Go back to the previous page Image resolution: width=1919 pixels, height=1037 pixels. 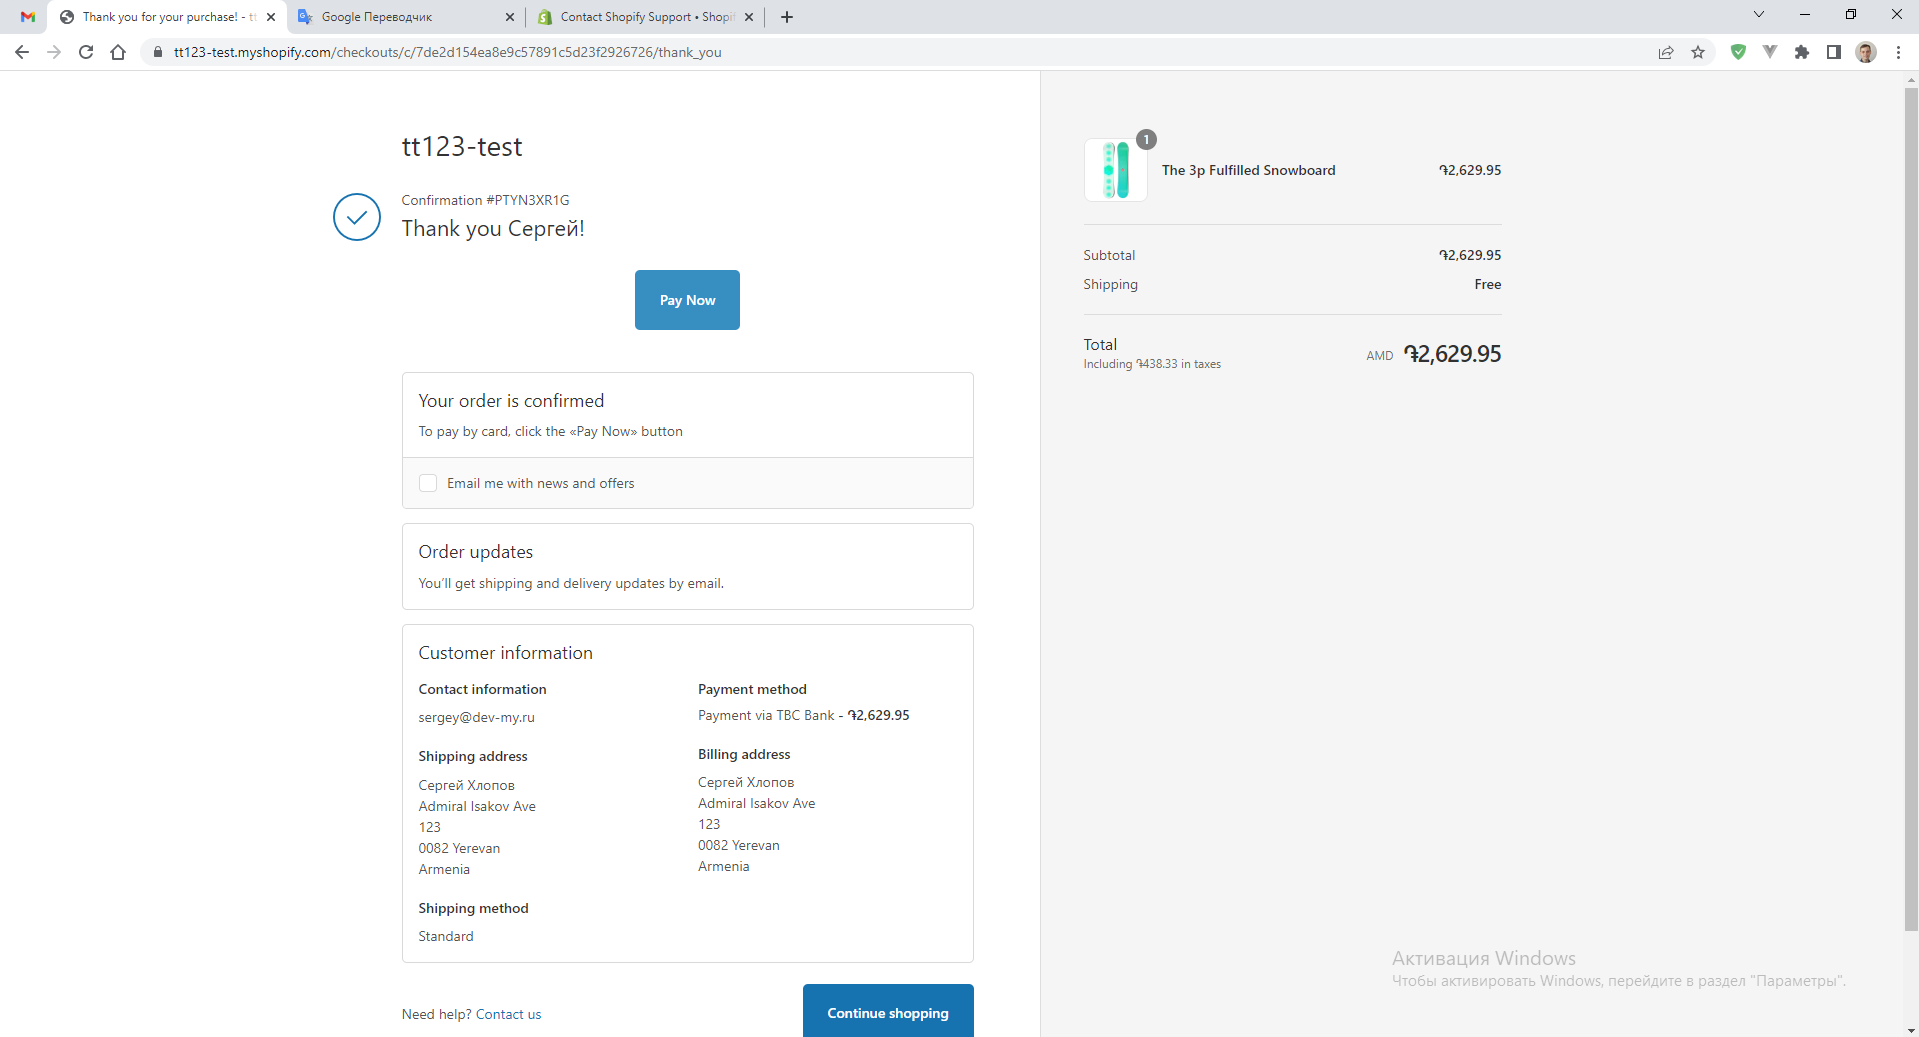[22, 52]
